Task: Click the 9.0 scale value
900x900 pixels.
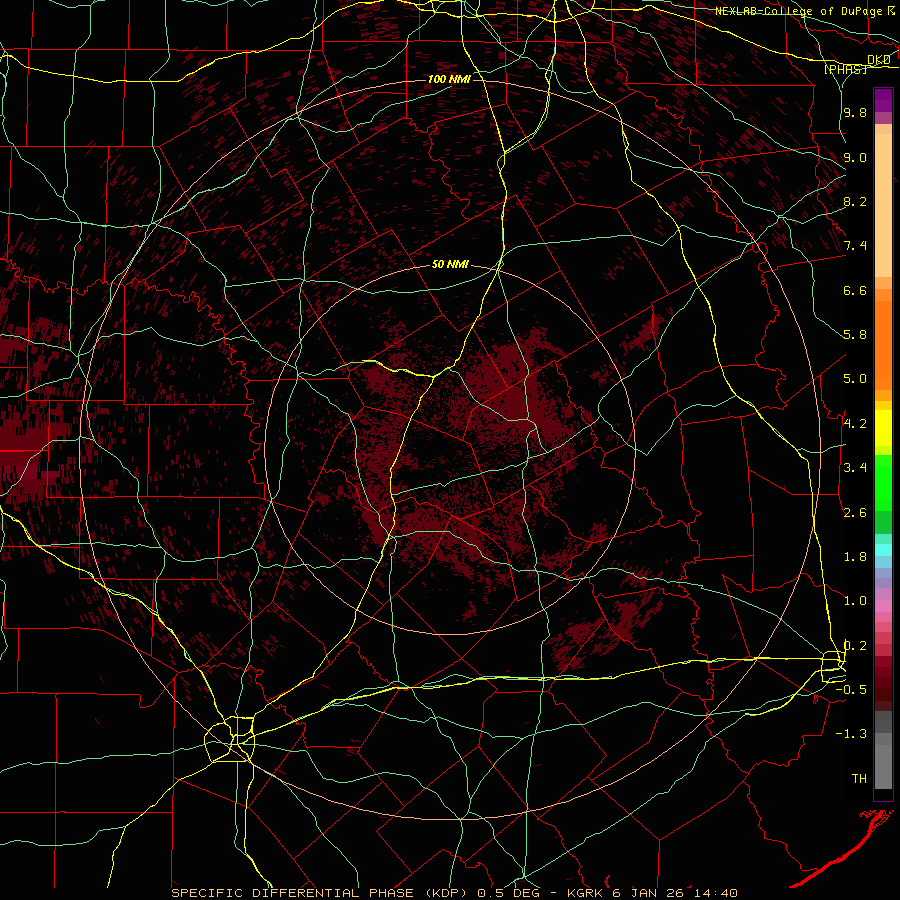Action: tap(855, 157)
